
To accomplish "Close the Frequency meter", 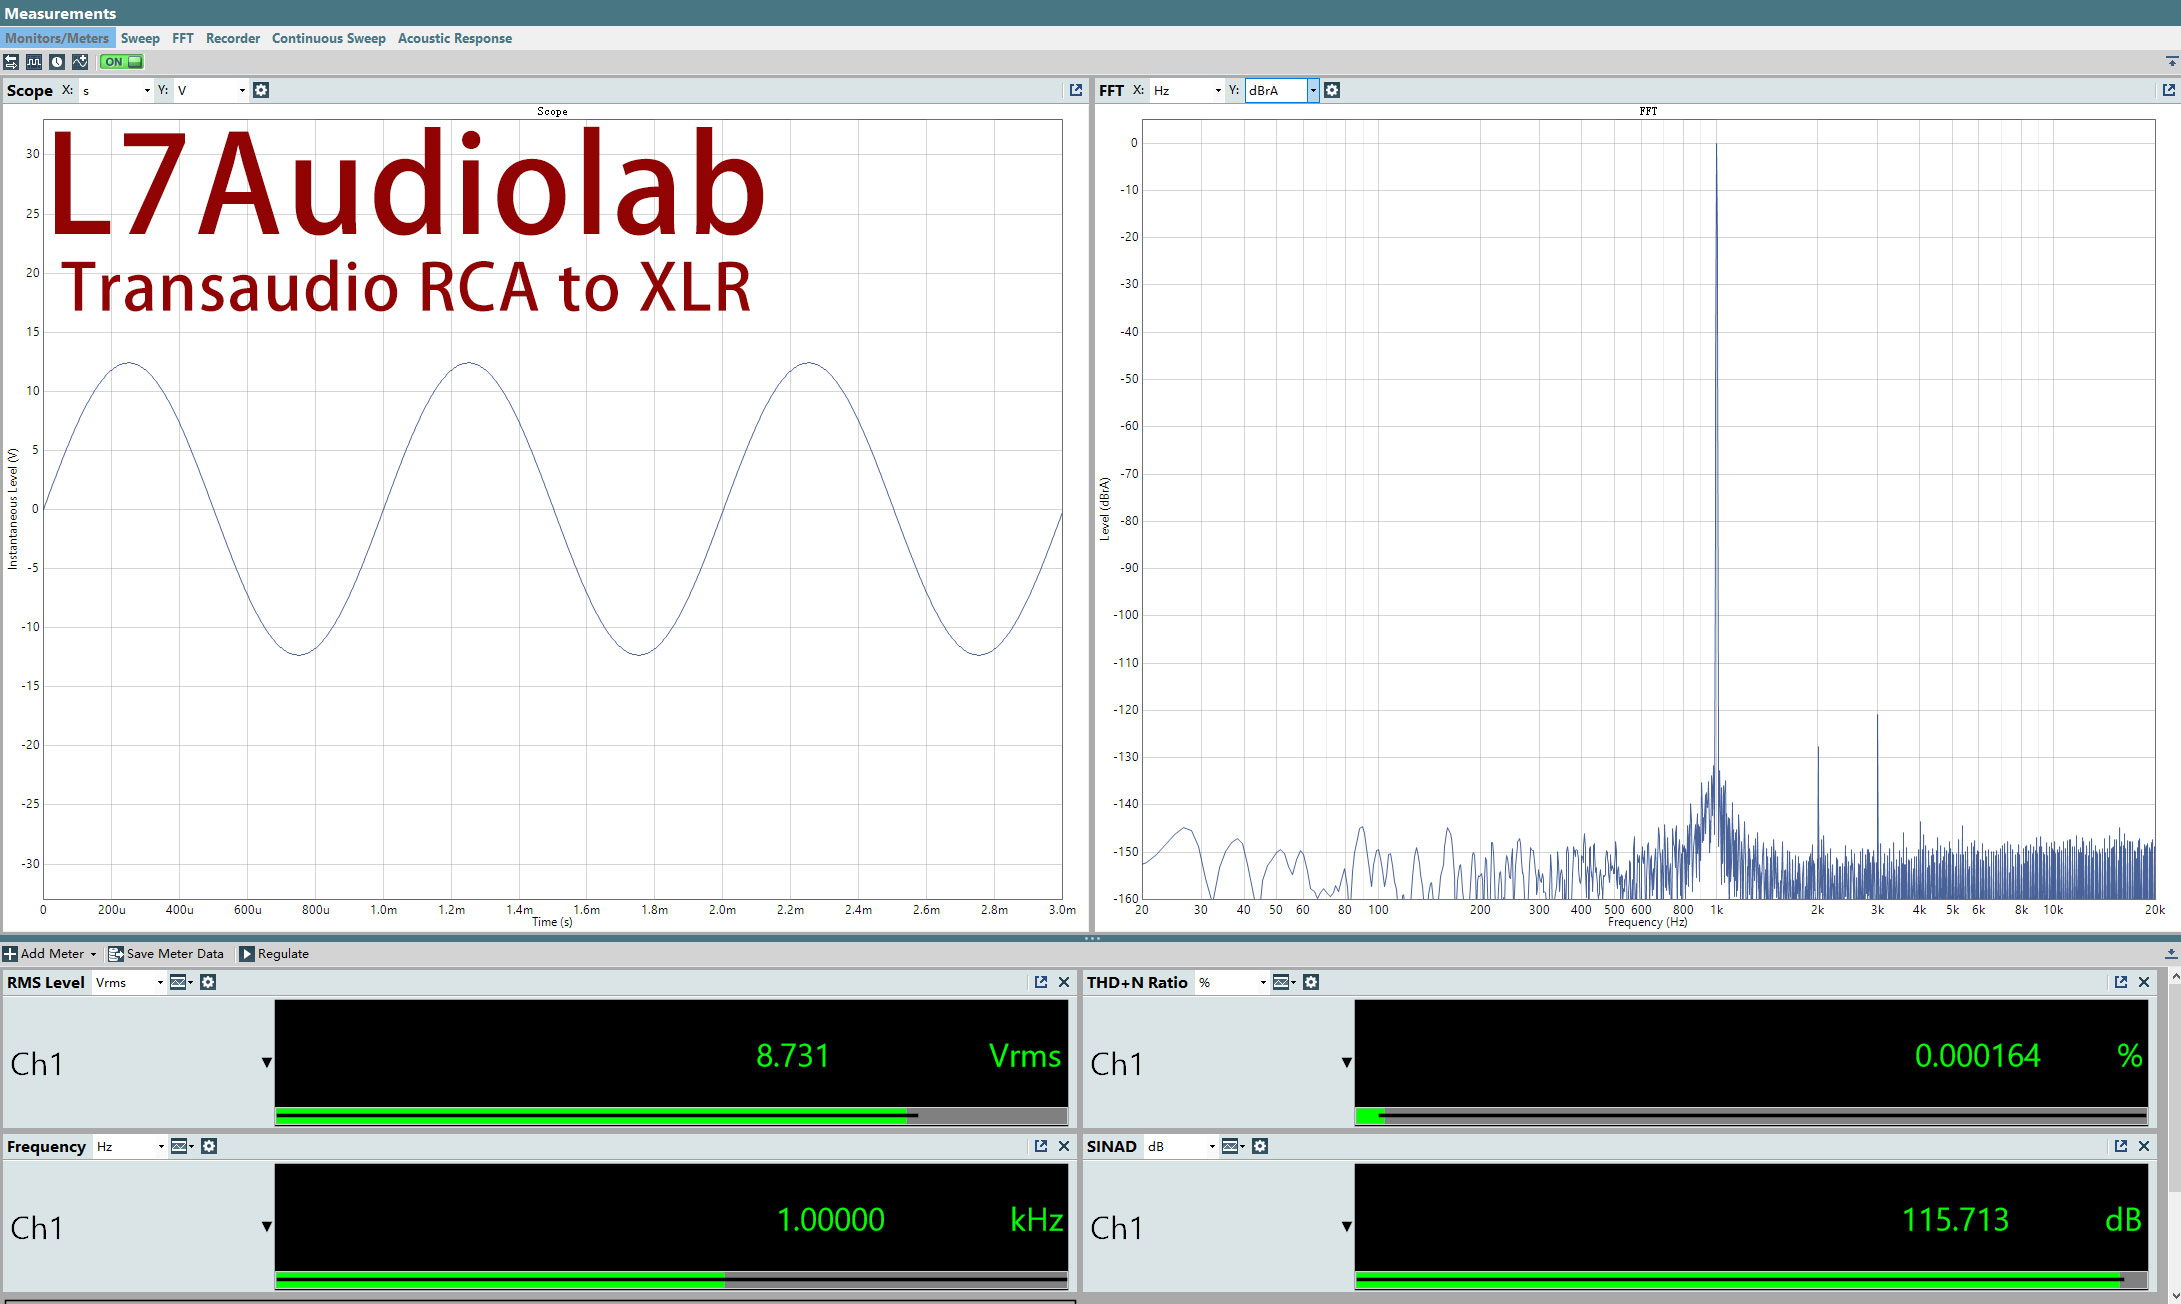I will point(1064,1146).
